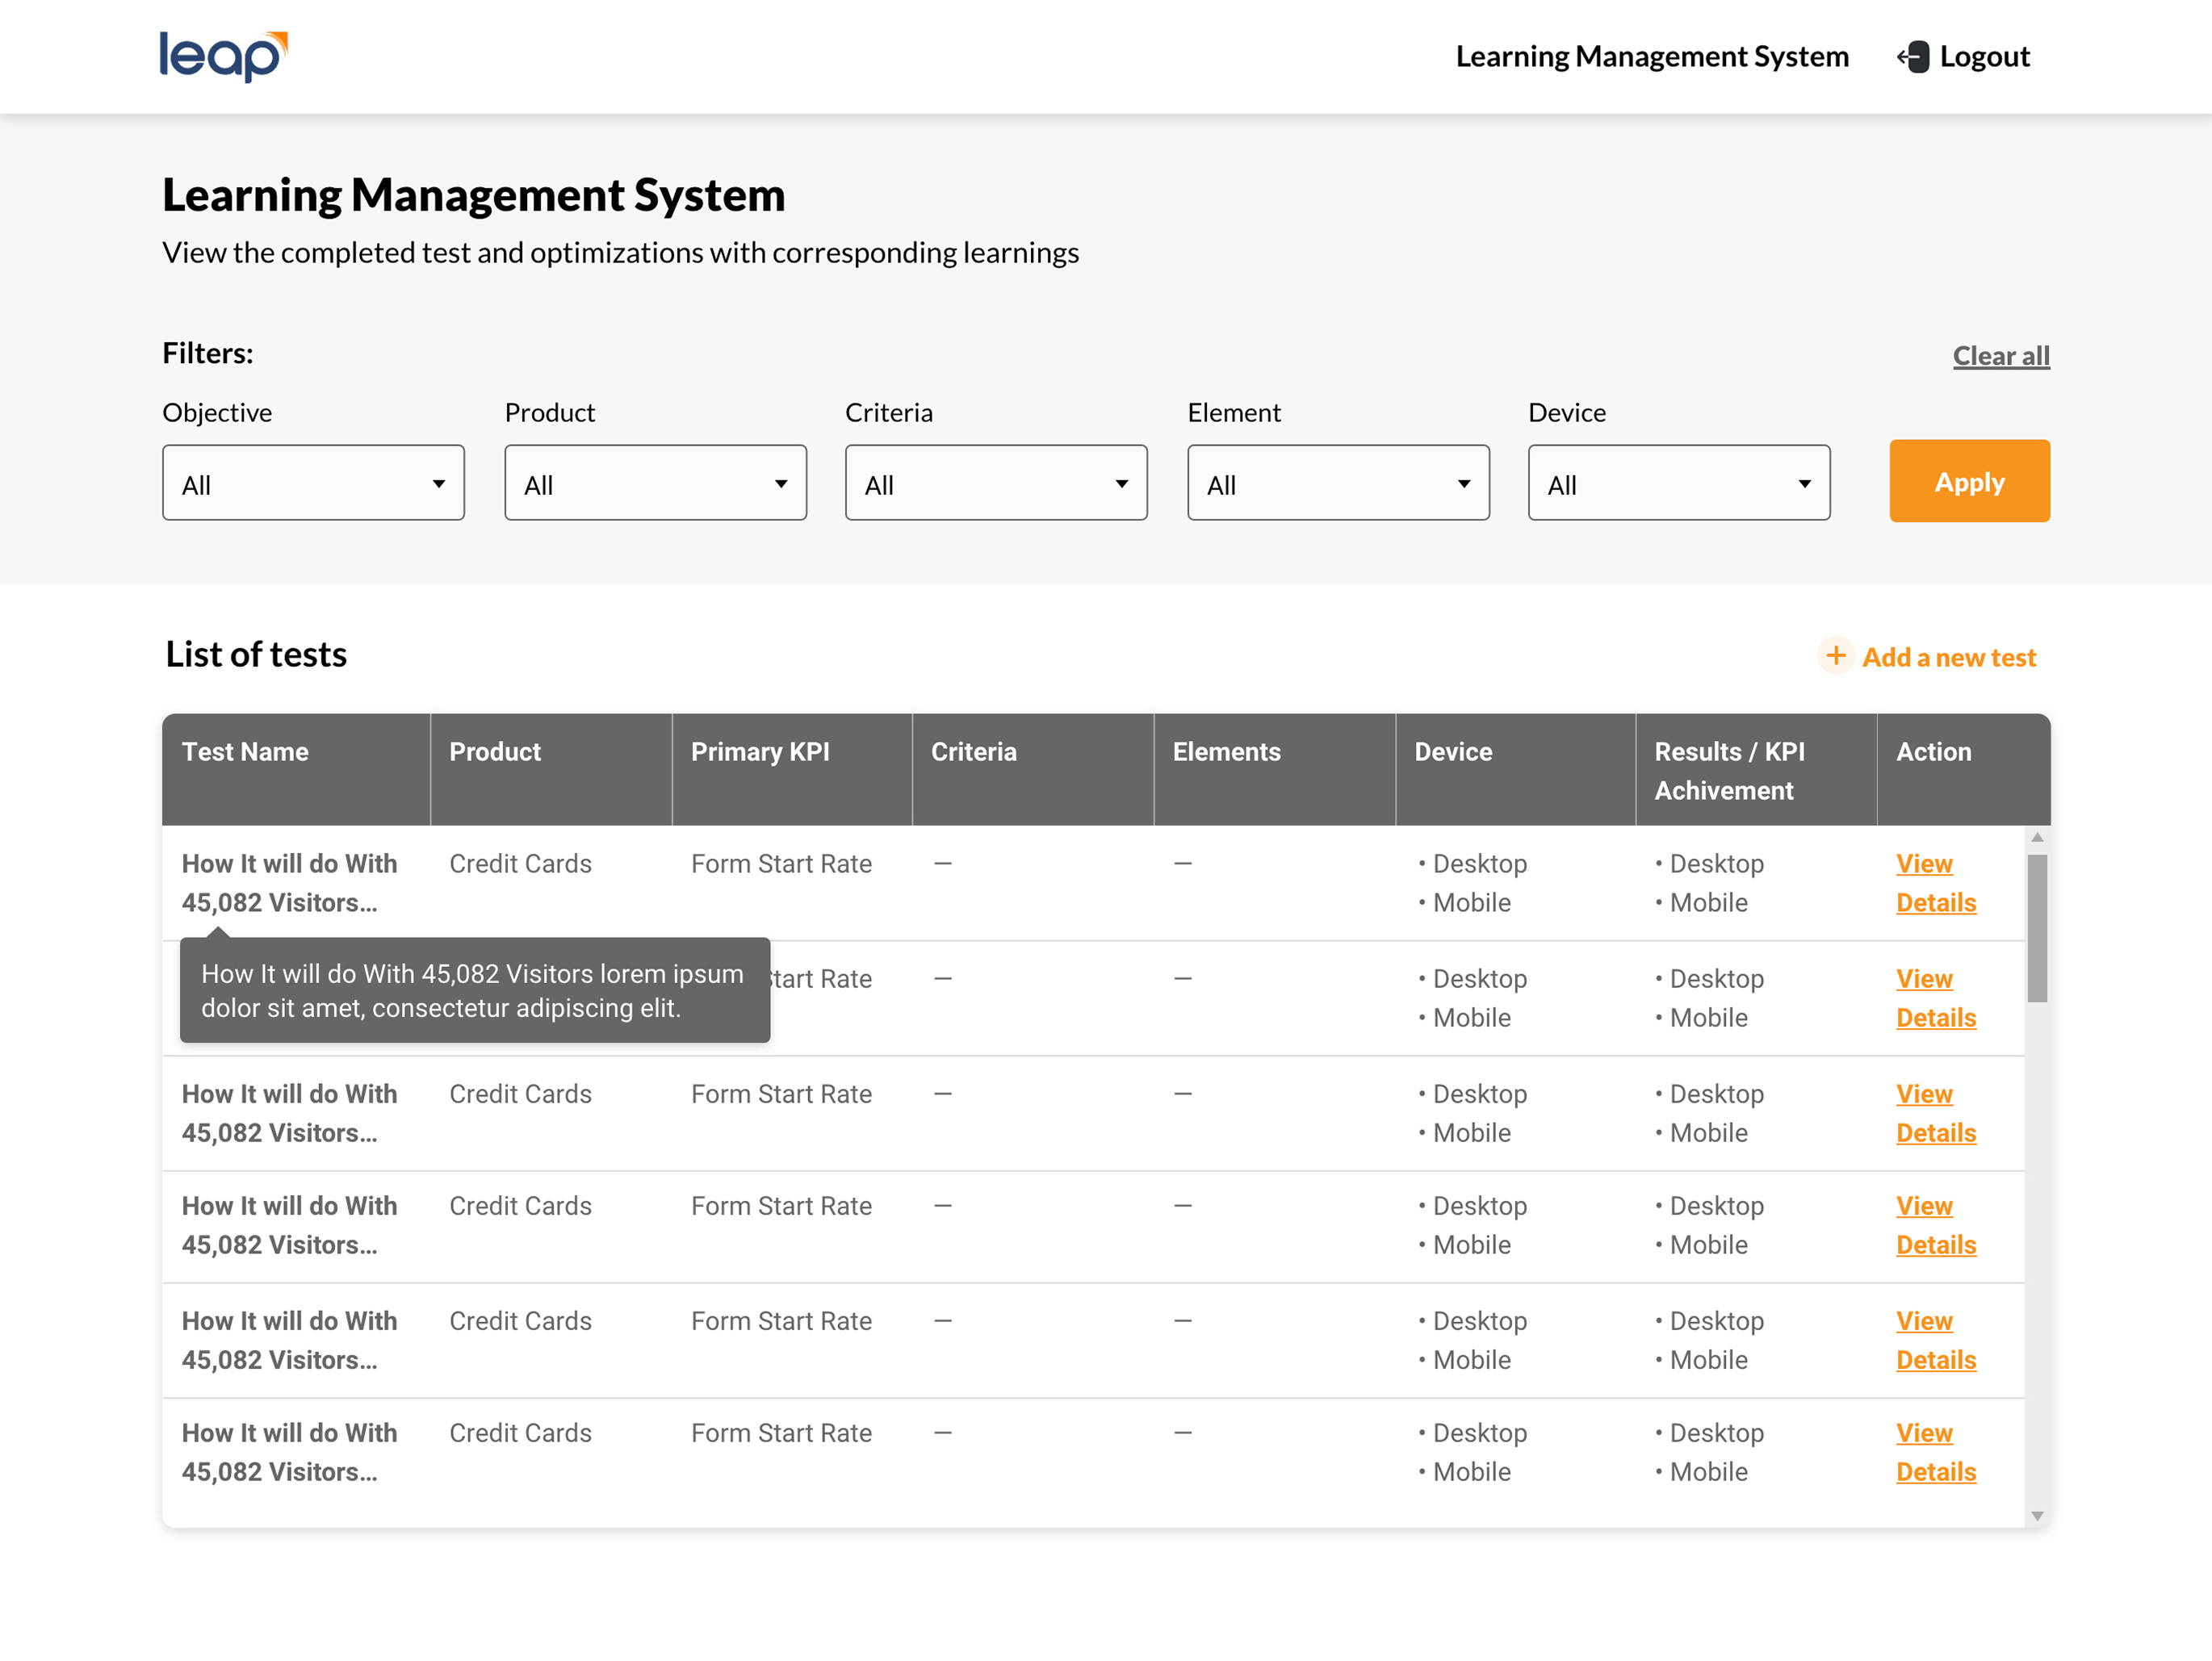Expand the Criteria filter dropdown
The image size is (2212, 1661).
pos(996,483)
